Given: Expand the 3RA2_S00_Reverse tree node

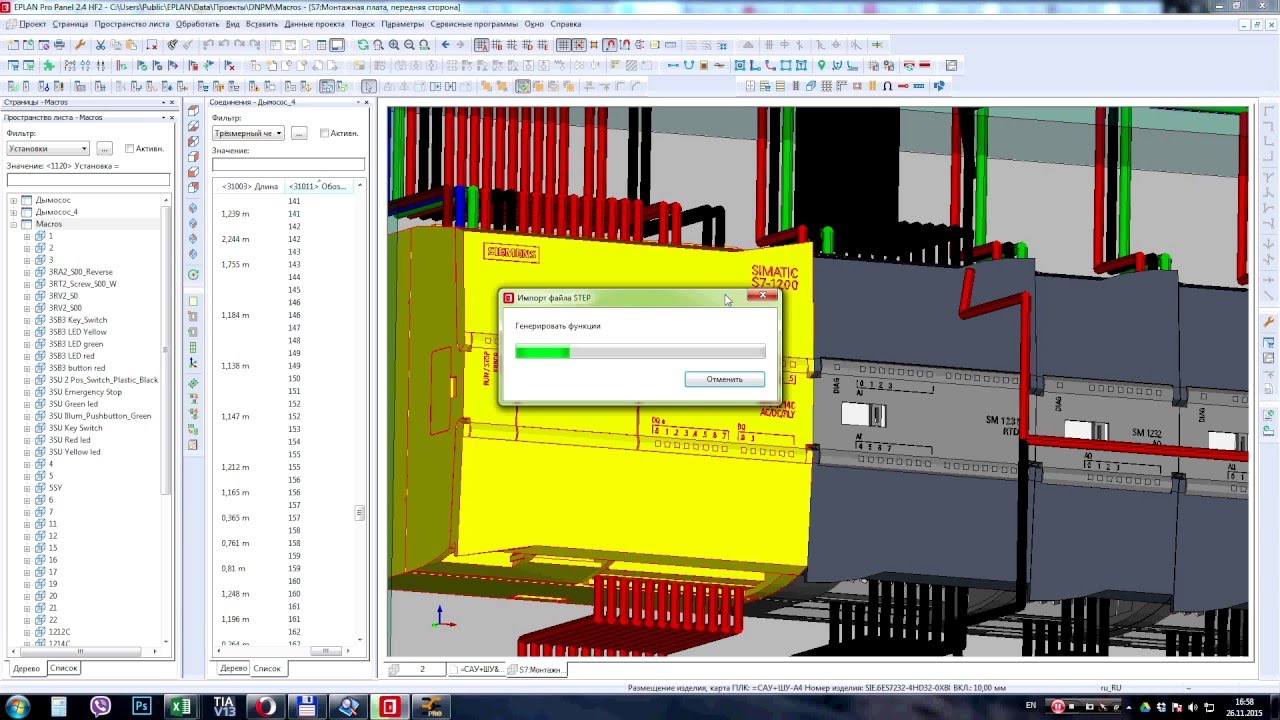Looking at the screenshot, I should pyautogui.click(x=27, y=272).
